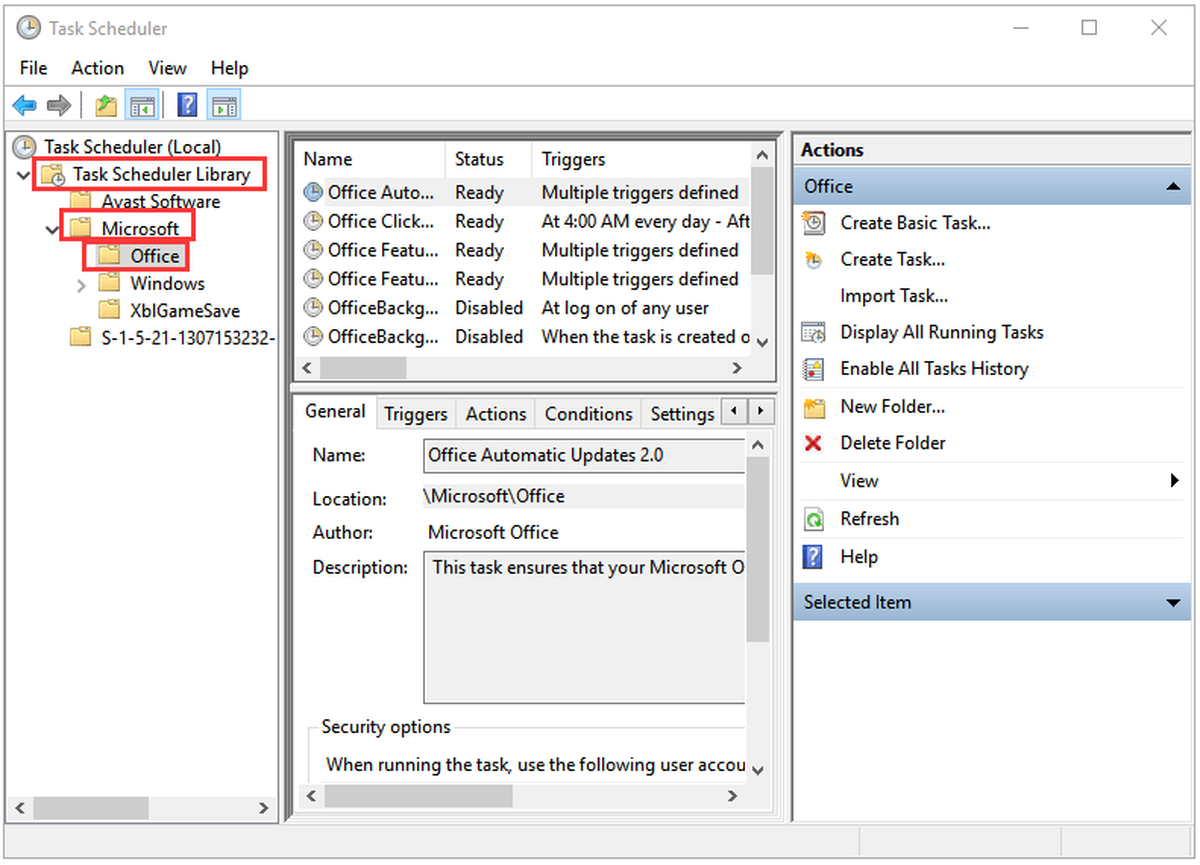Click the New Folder icon in Actions
Screen dimensions: 1200x865
pos(814,407)
